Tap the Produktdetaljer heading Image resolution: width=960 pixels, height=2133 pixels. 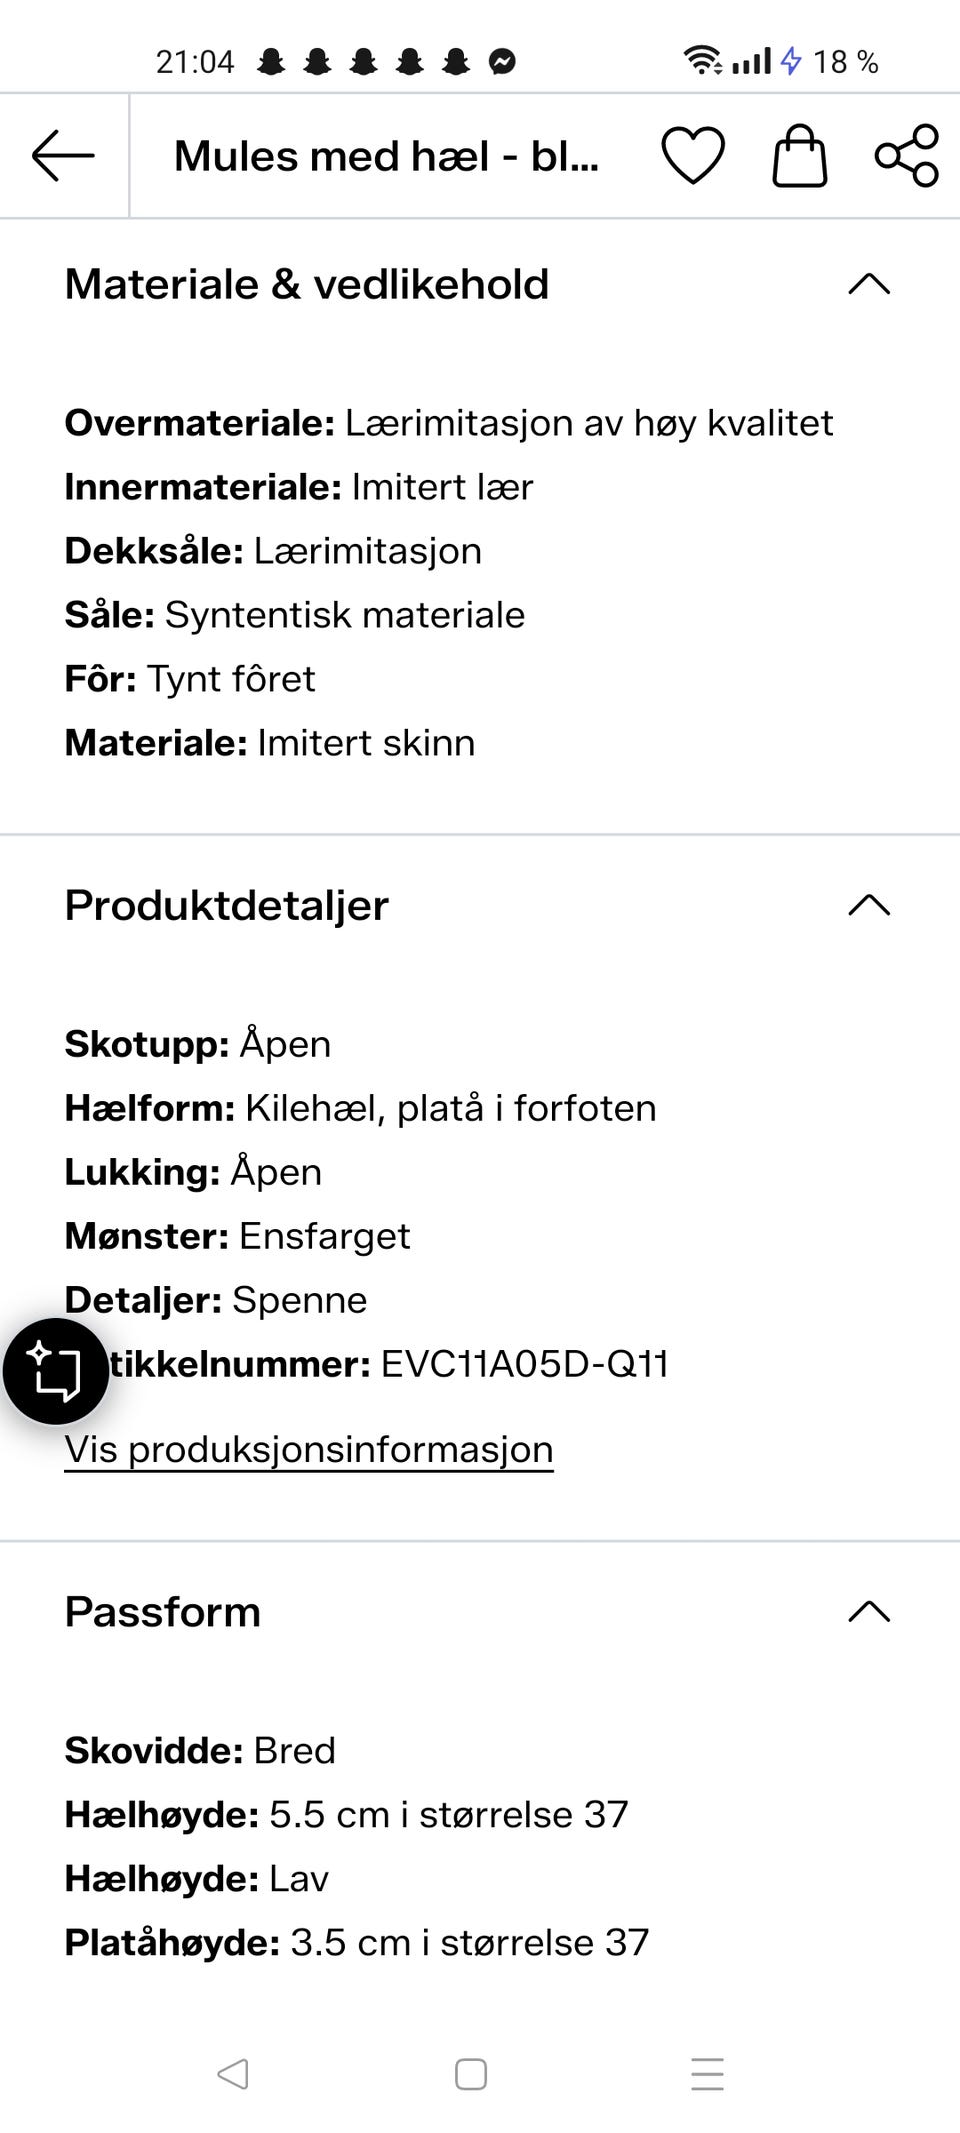227,905
